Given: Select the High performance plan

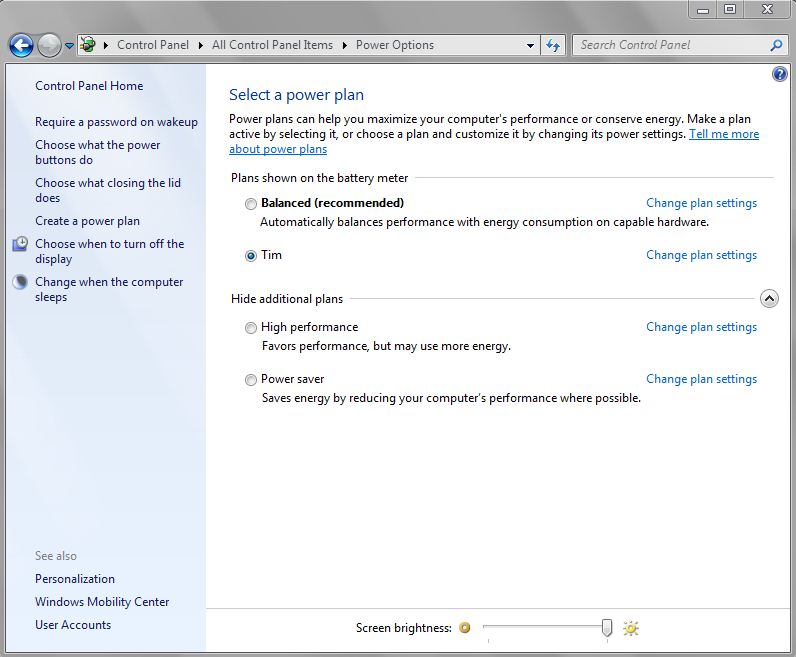Looking at the screenshot, I should [250, 328].
